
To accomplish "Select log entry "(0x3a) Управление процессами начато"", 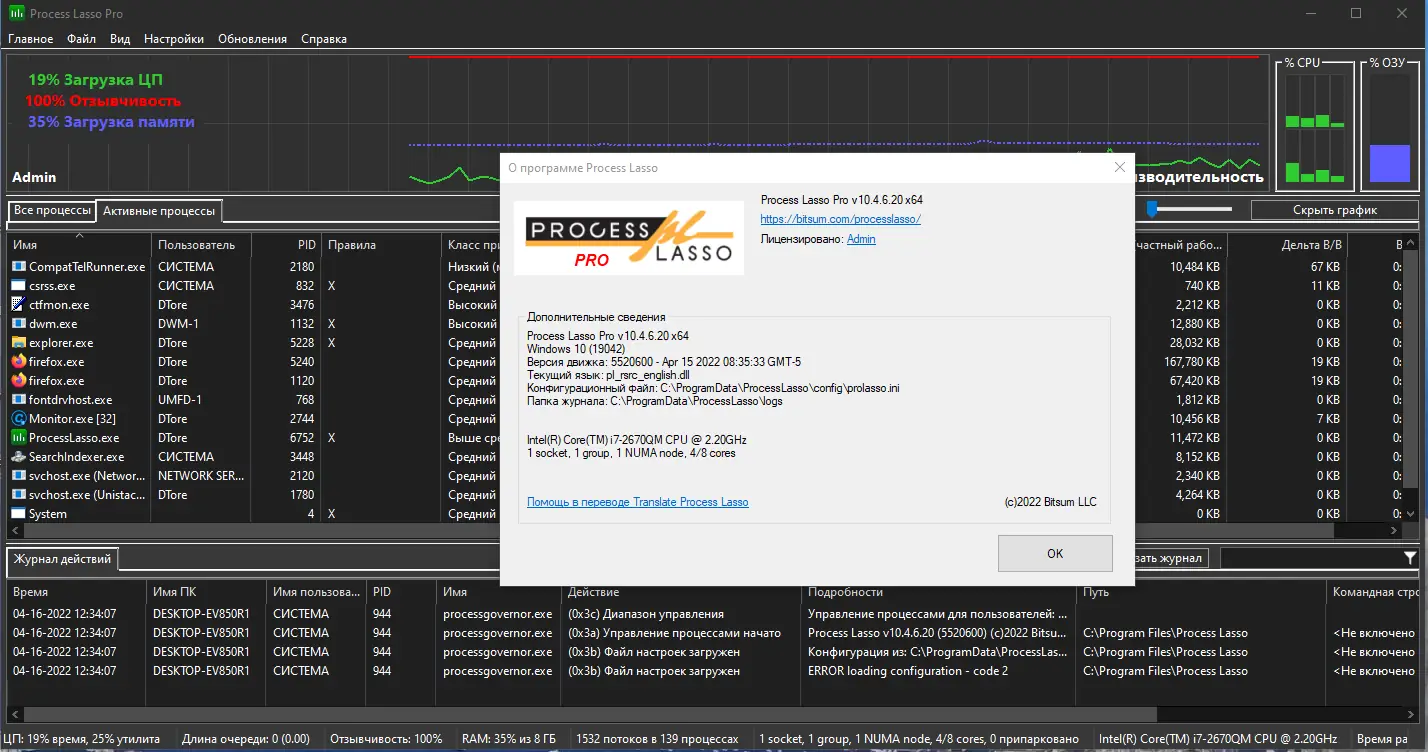I will (x=674, y=633).
